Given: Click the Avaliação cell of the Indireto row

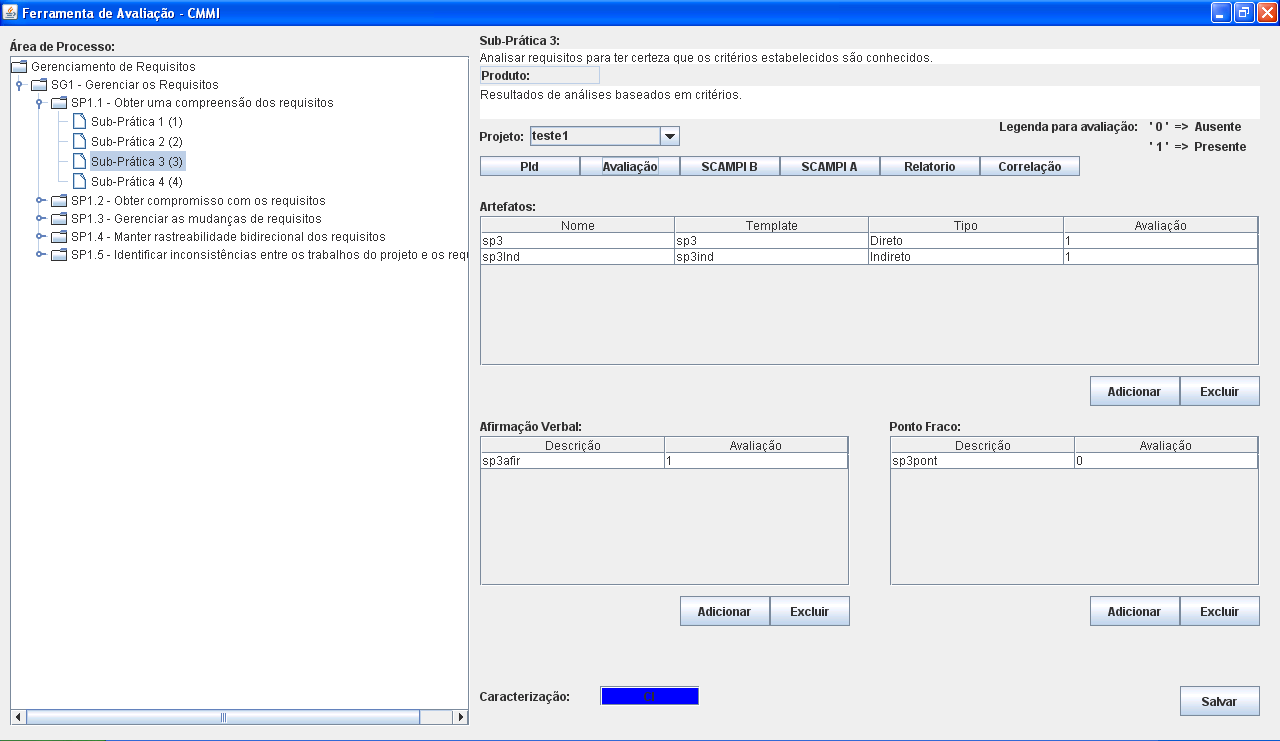Looking at the screenshot, I should click(1161, 257).
